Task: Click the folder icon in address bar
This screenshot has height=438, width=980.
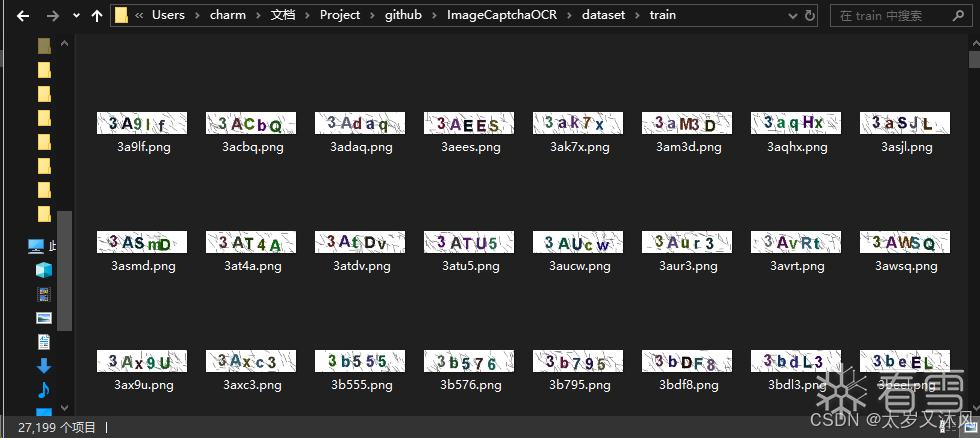Action: (x=121, y=15)
